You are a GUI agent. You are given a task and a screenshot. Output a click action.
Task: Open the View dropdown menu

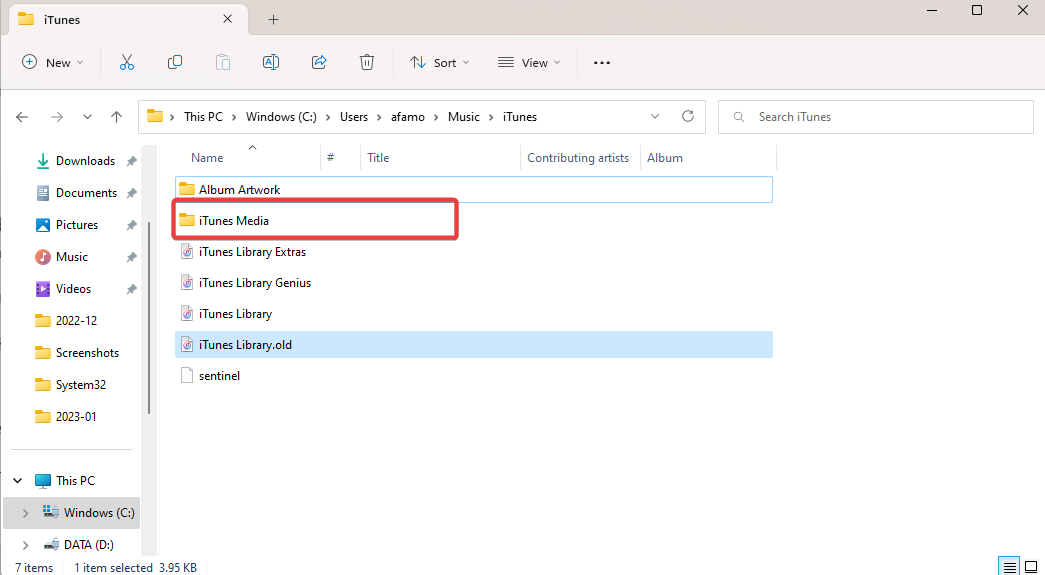tap(530, 63)
